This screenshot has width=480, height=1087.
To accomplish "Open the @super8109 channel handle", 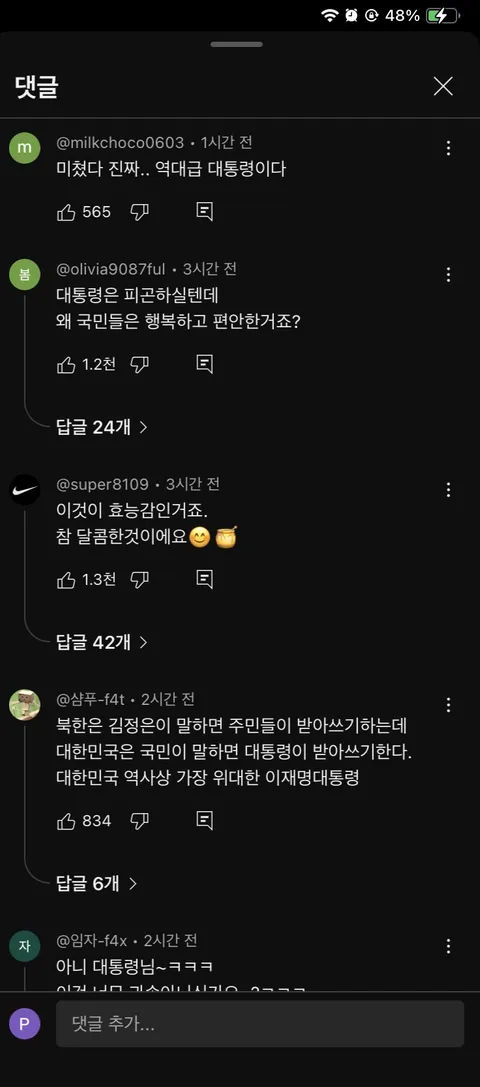I will pyautogui.click(x=105, y=483).
